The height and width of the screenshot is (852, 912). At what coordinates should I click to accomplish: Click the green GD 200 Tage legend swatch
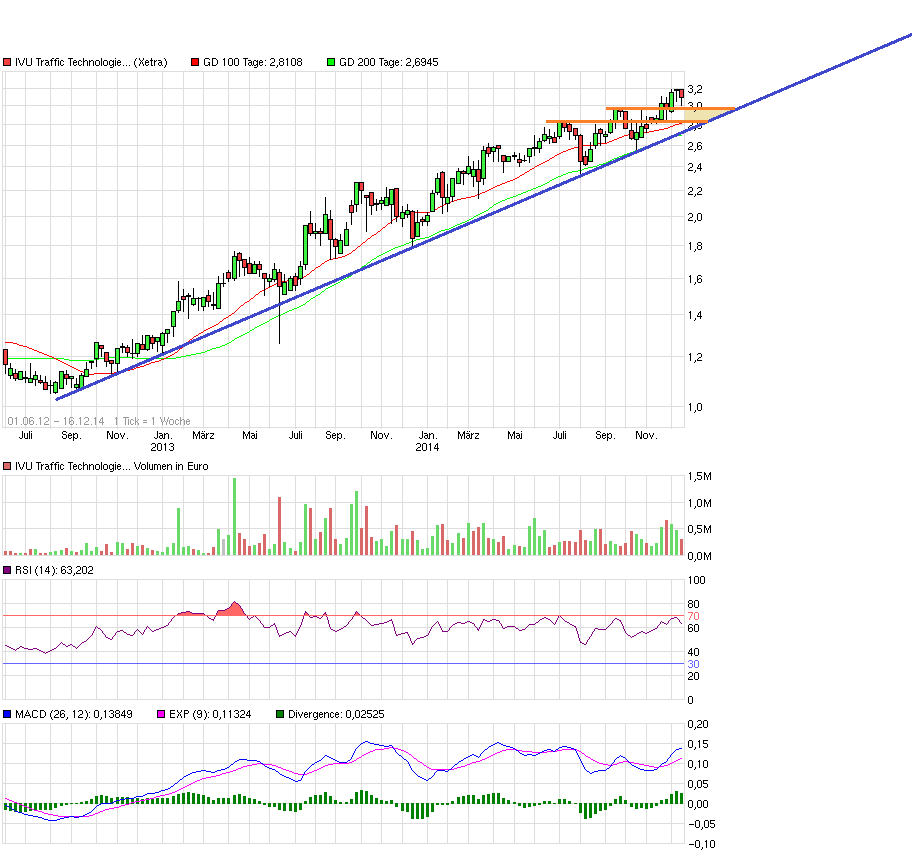(331, 62)
